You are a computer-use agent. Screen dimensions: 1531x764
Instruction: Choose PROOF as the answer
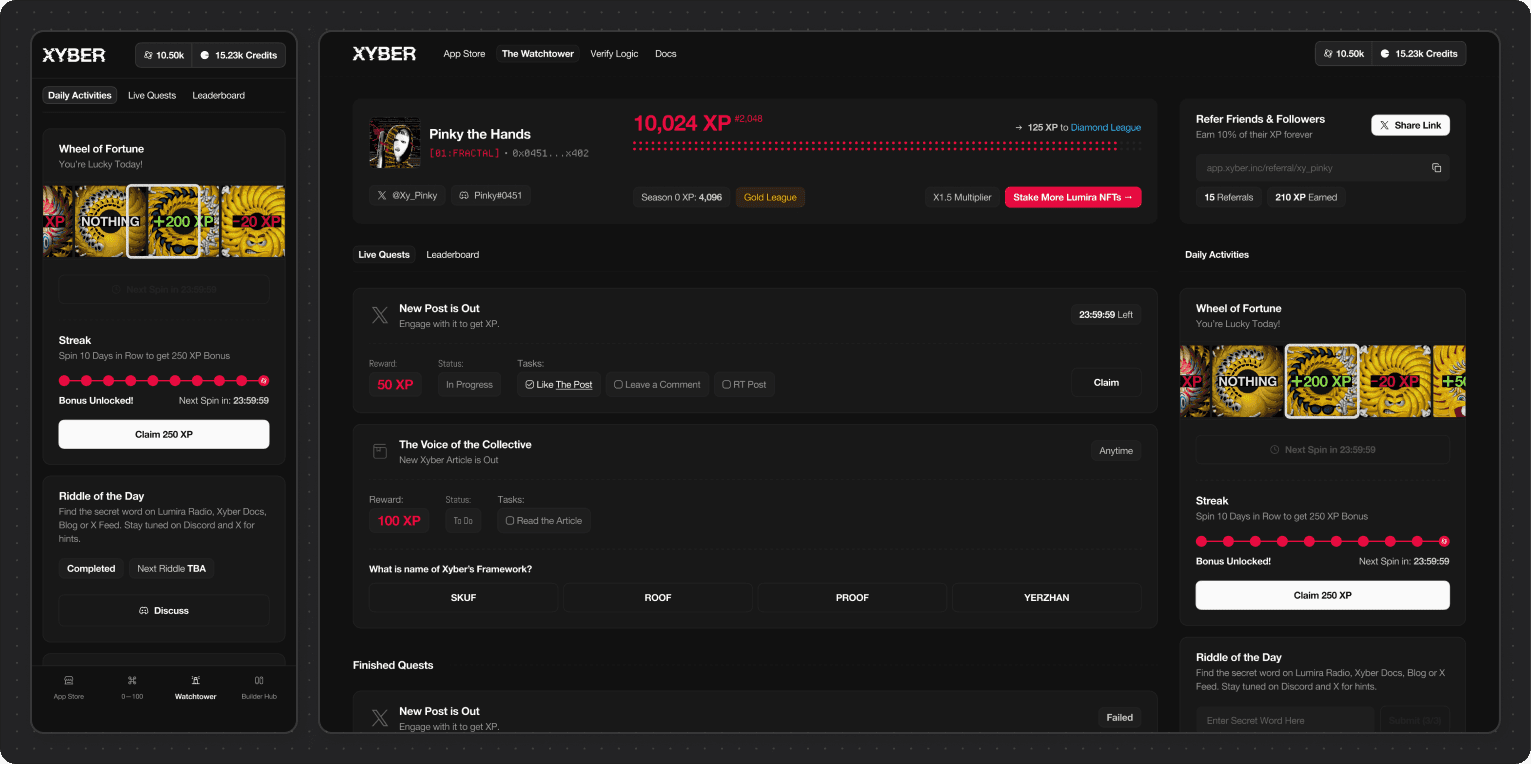point(852,597)
